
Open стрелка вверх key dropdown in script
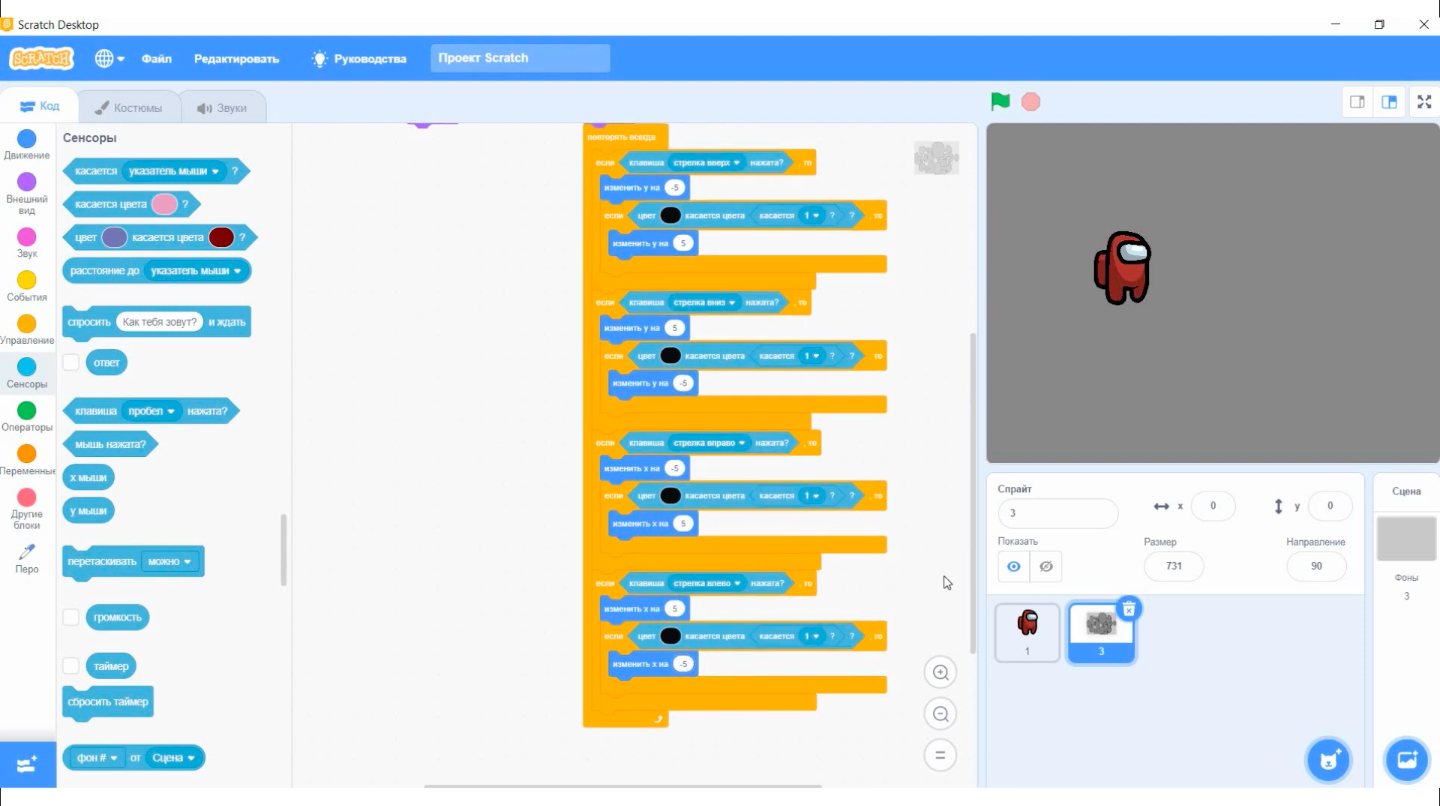pyautogui.click(x=706, y=162)
